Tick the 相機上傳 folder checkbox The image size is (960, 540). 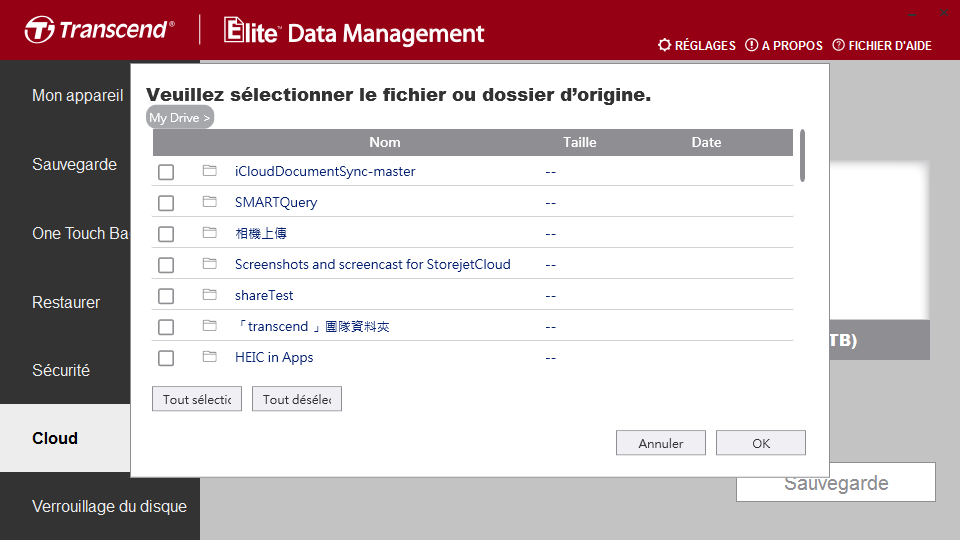tap(166, 234)
